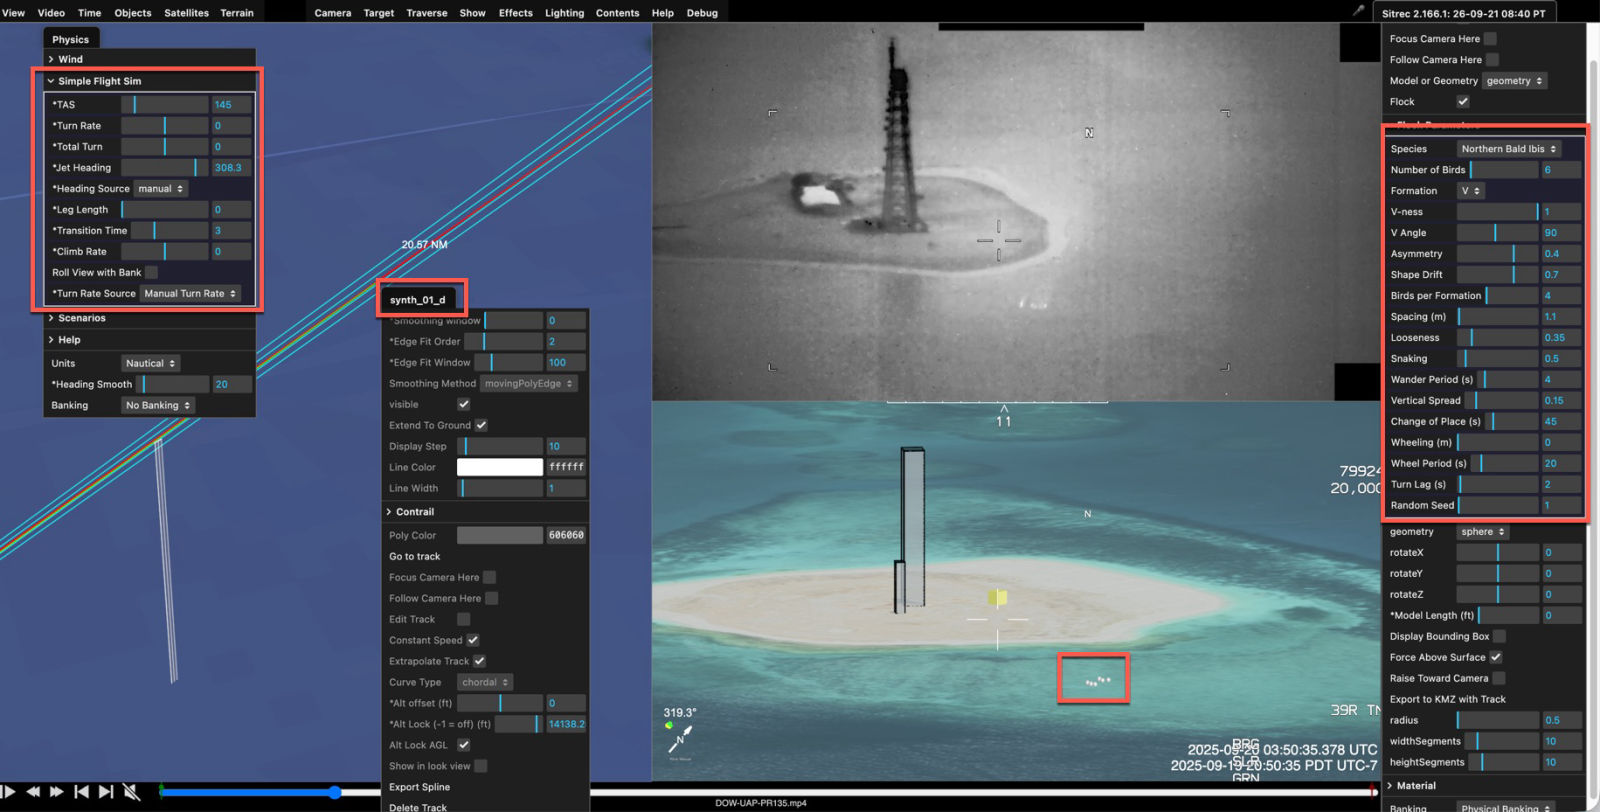Open the Heading Source dropdown
This screenshot has height=812, width=1600.
tap(161, 189)
